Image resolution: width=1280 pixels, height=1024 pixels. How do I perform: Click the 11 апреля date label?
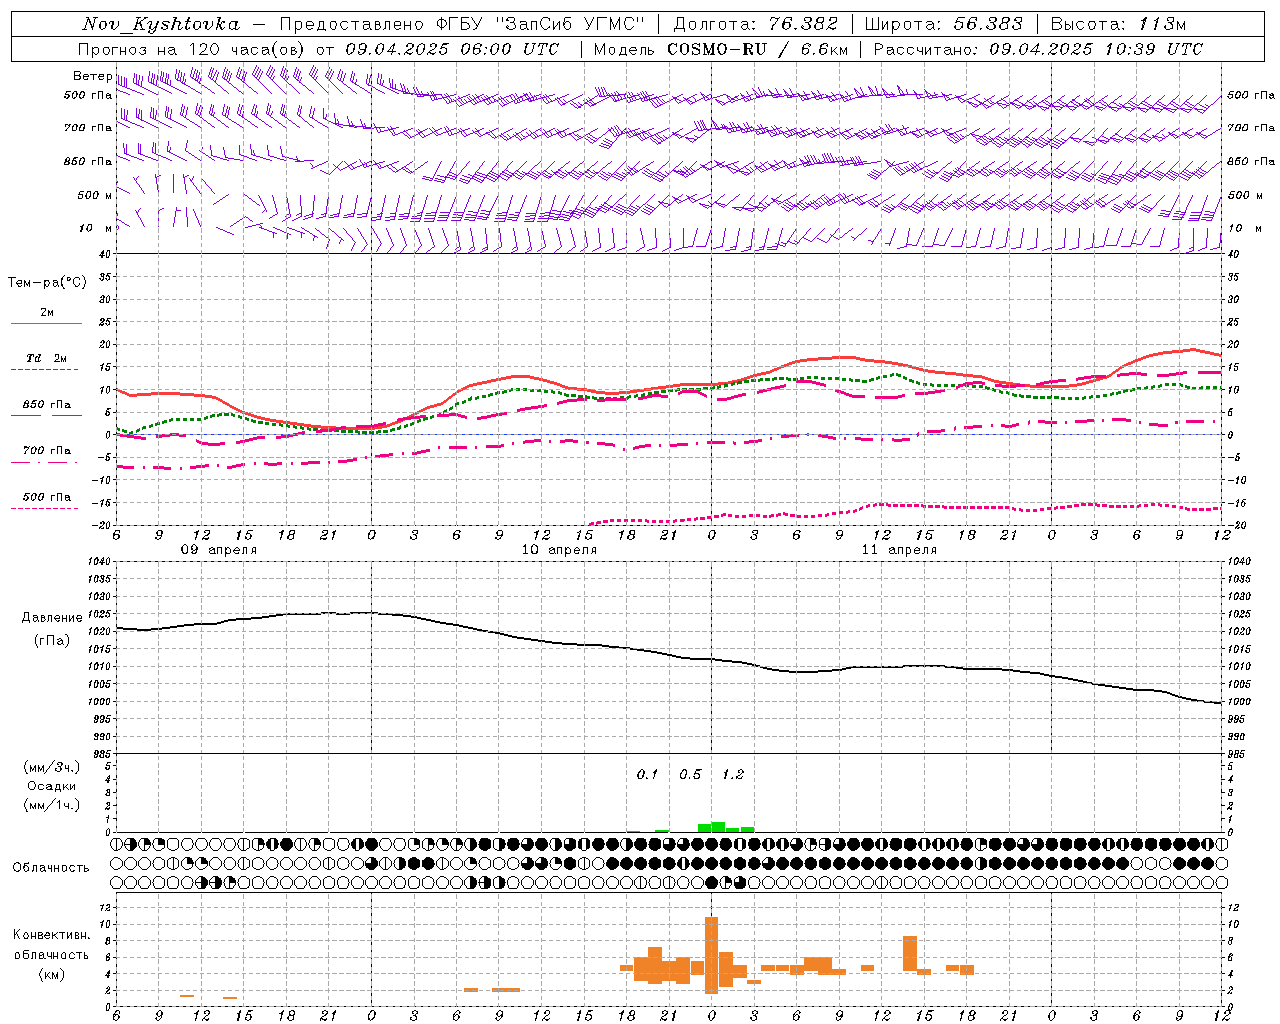click(x=899, y=550)
